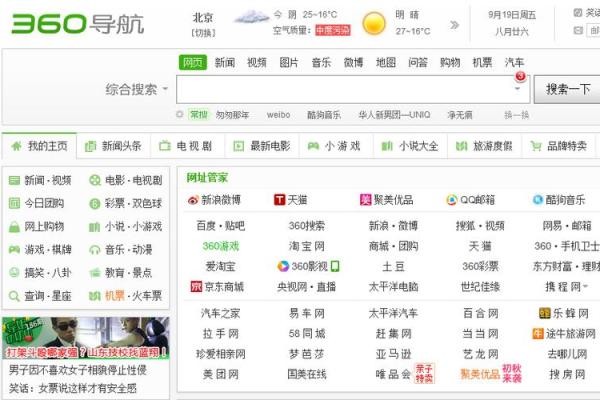Click the smiley icon beside 搞笑·八卦
Viewport: 600px width, 400px height.
[x=14, y=273]
